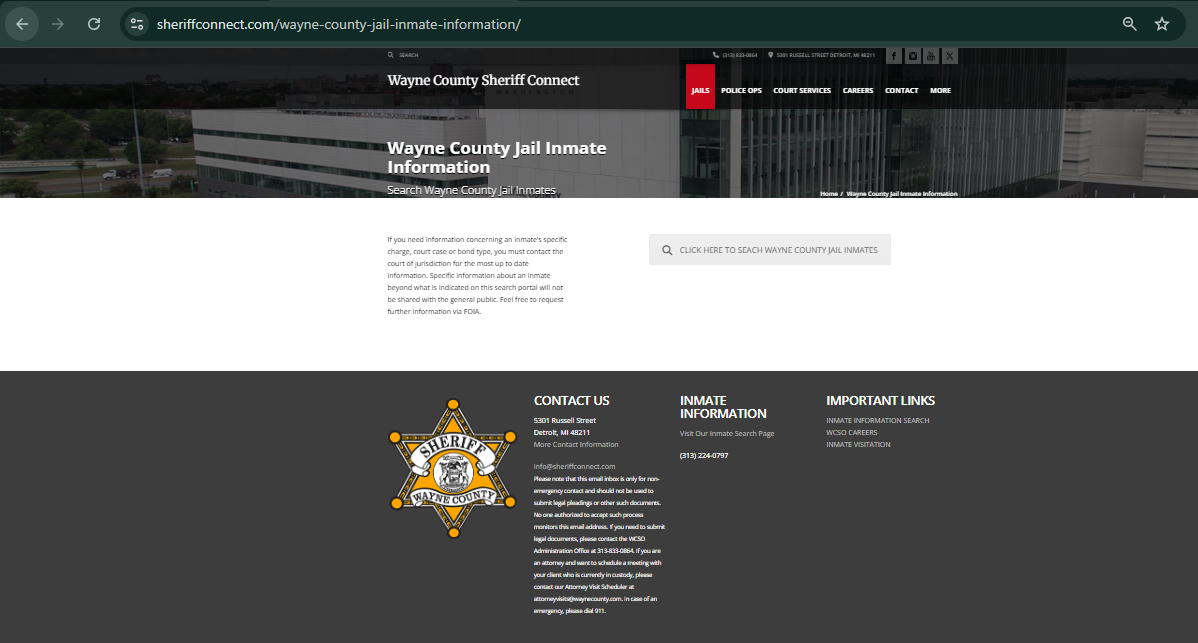Click the Home breadcrumb link
1198x643 pixels.
(828, 194)
